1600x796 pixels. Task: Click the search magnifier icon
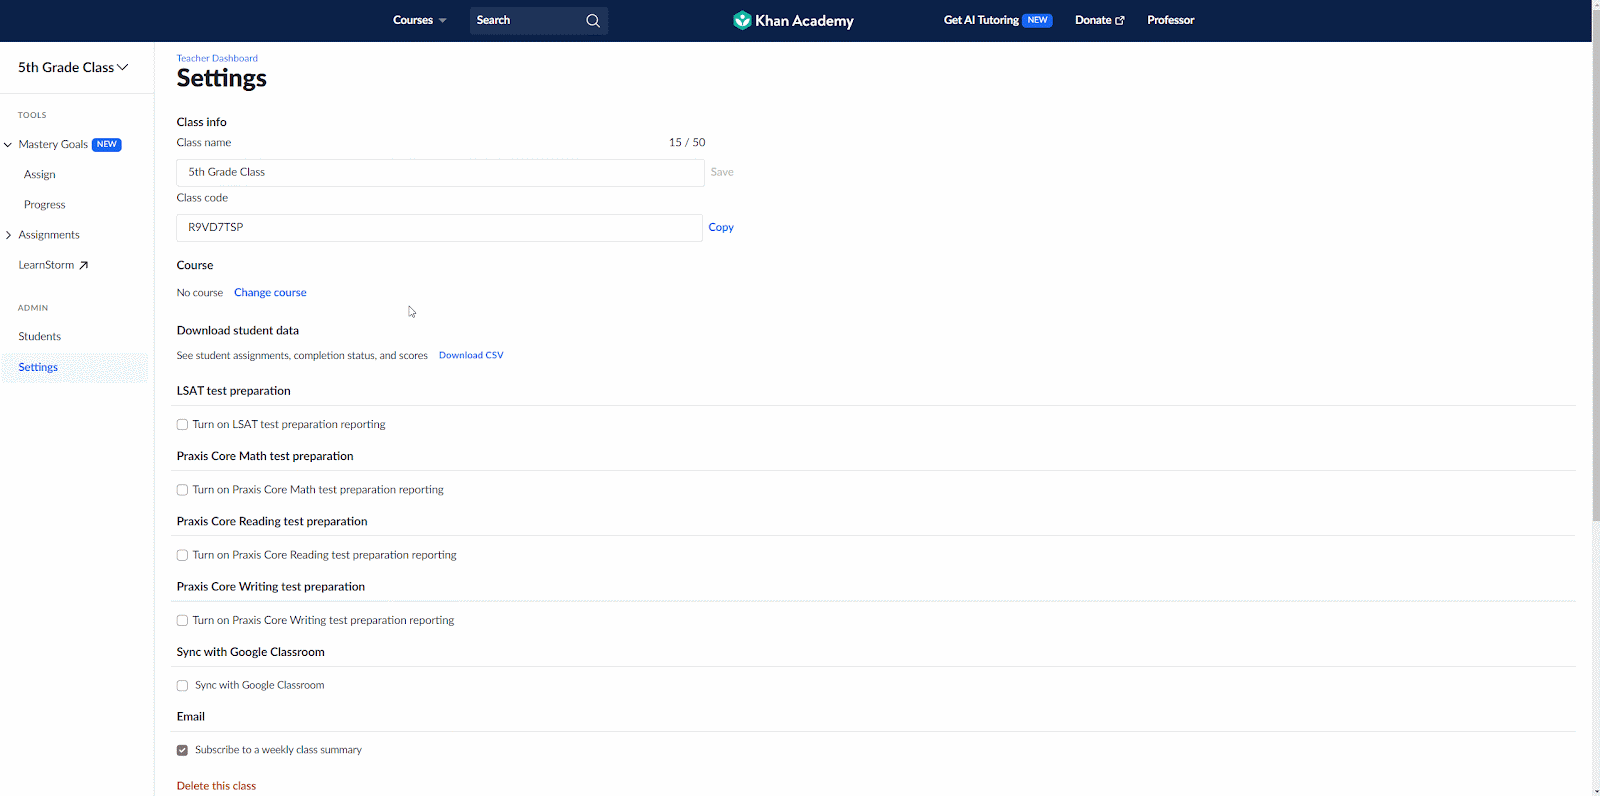point(593,21)
